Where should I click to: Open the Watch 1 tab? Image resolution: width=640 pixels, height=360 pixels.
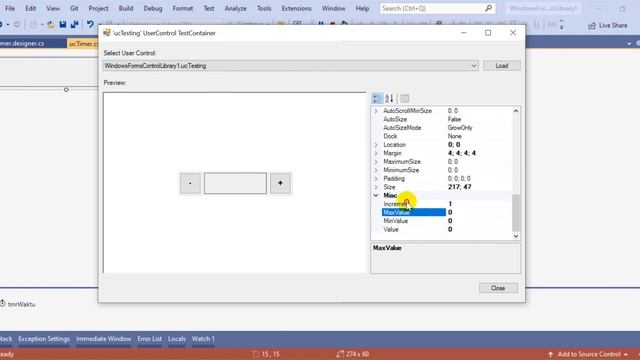tap(203, 339)
